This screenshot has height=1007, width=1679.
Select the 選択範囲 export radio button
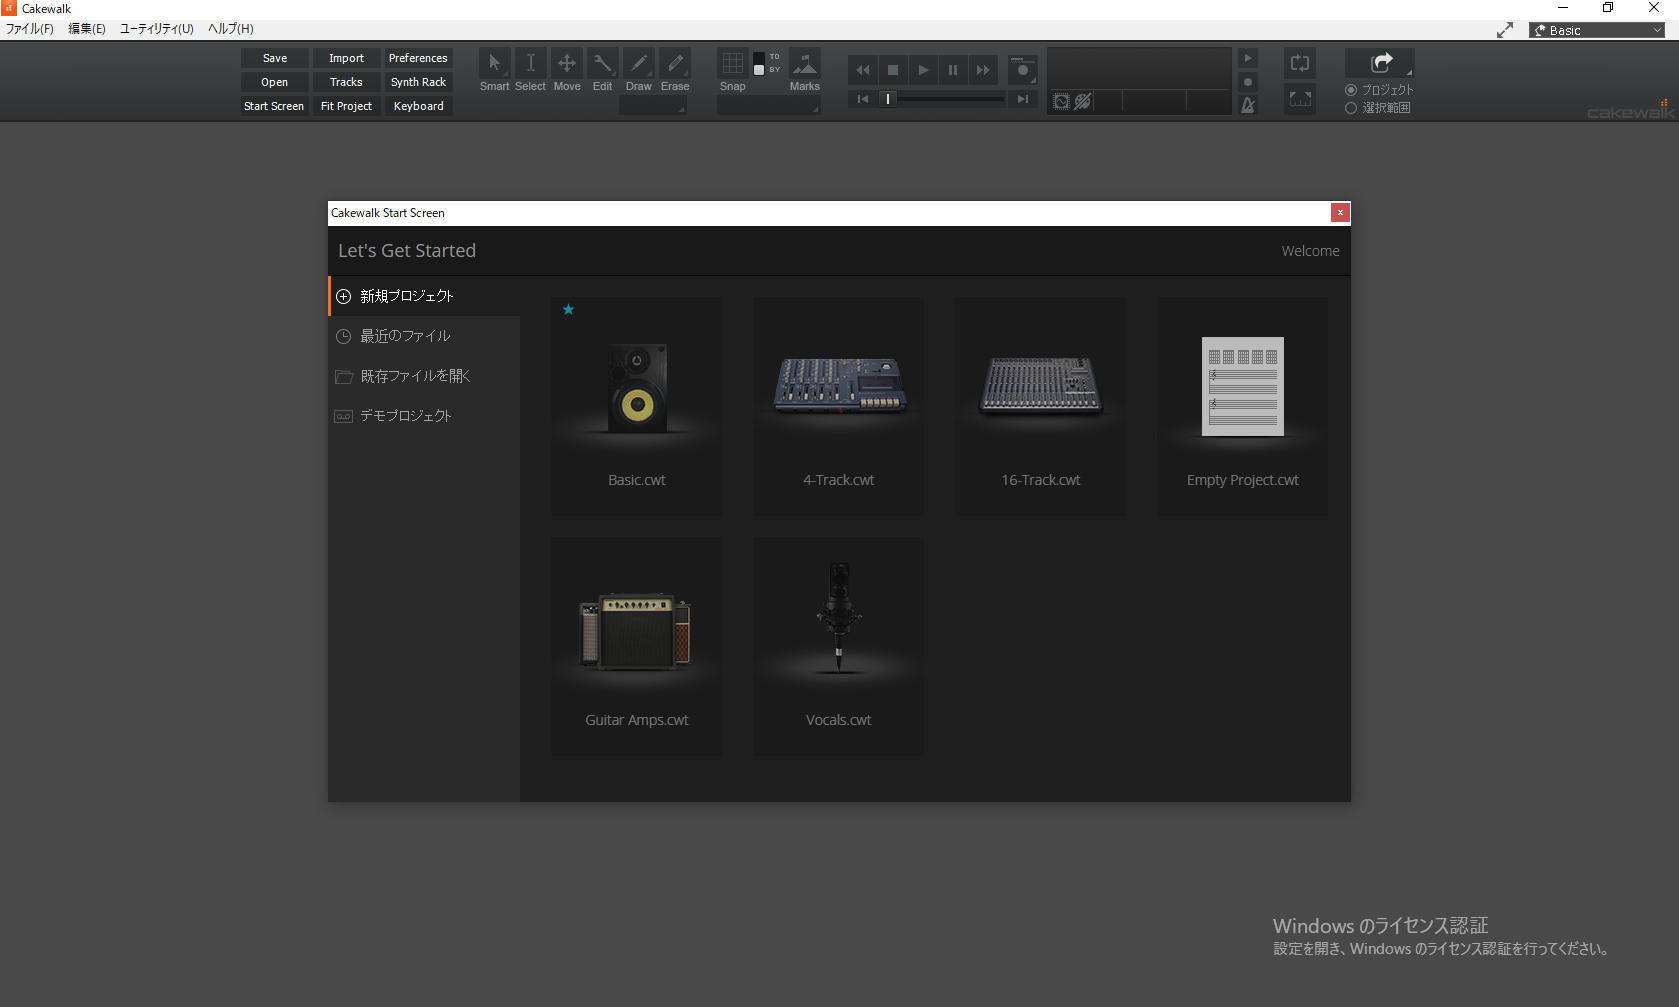coord(1351,108)
